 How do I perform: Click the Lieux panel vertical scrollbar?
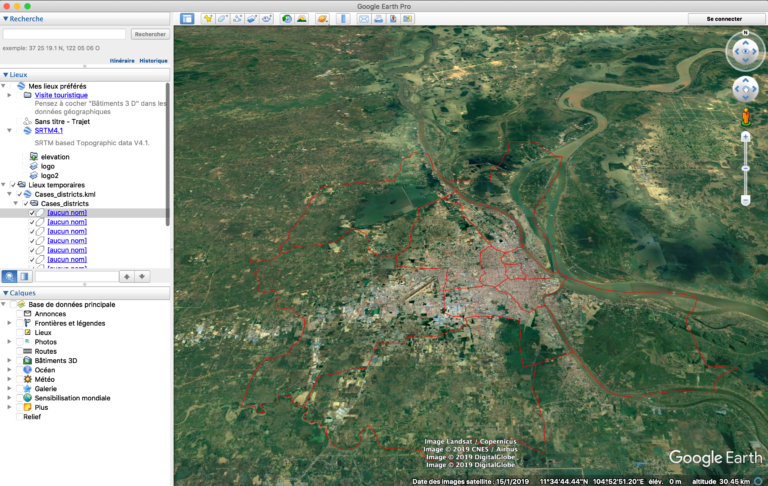tap(168, 154)
